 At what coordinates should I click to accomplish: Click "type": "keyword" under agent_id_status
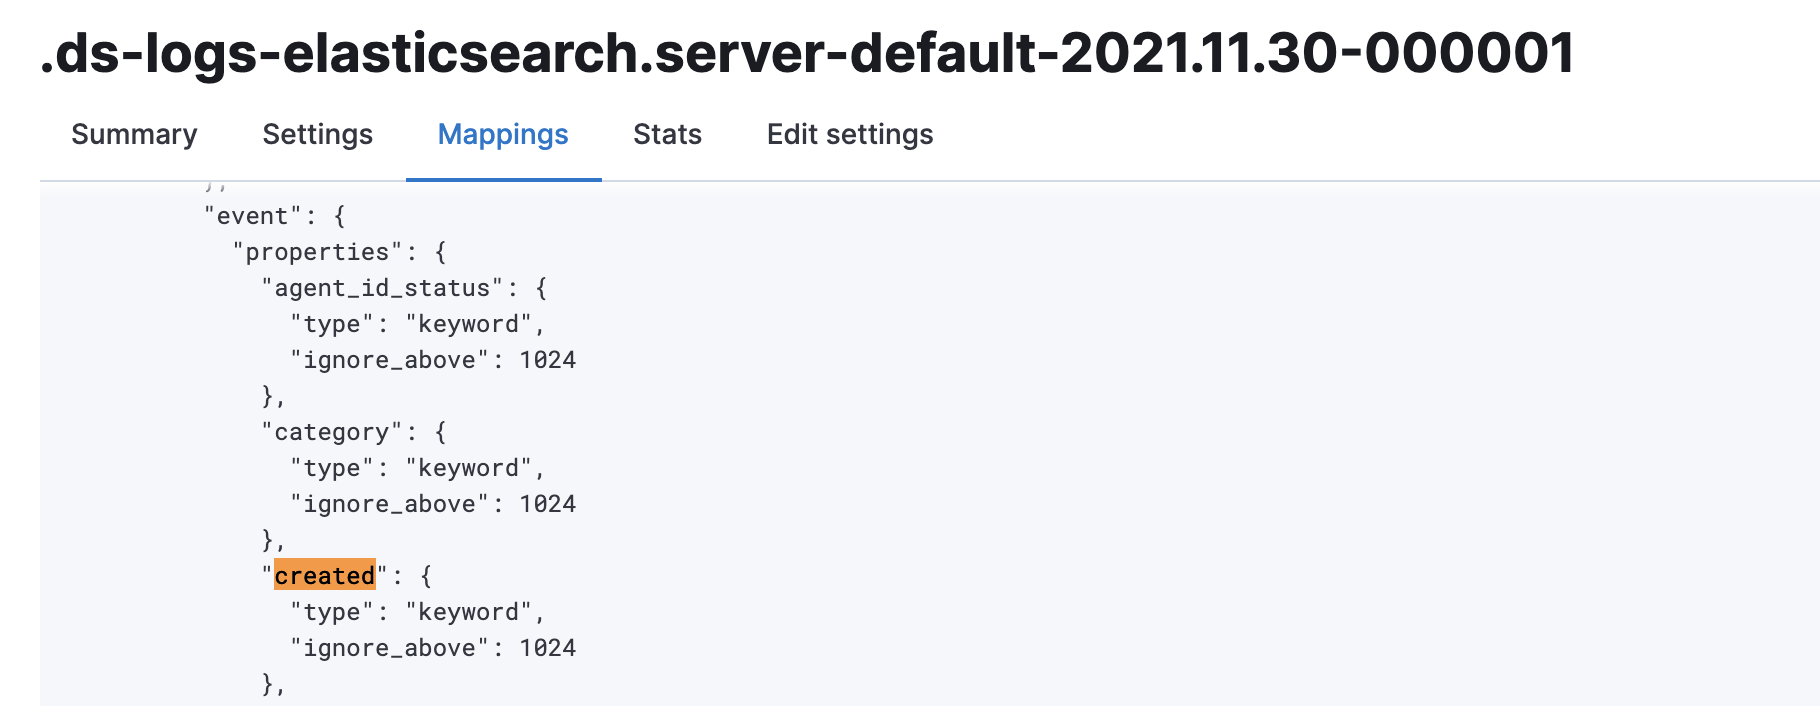pos(418,324)
